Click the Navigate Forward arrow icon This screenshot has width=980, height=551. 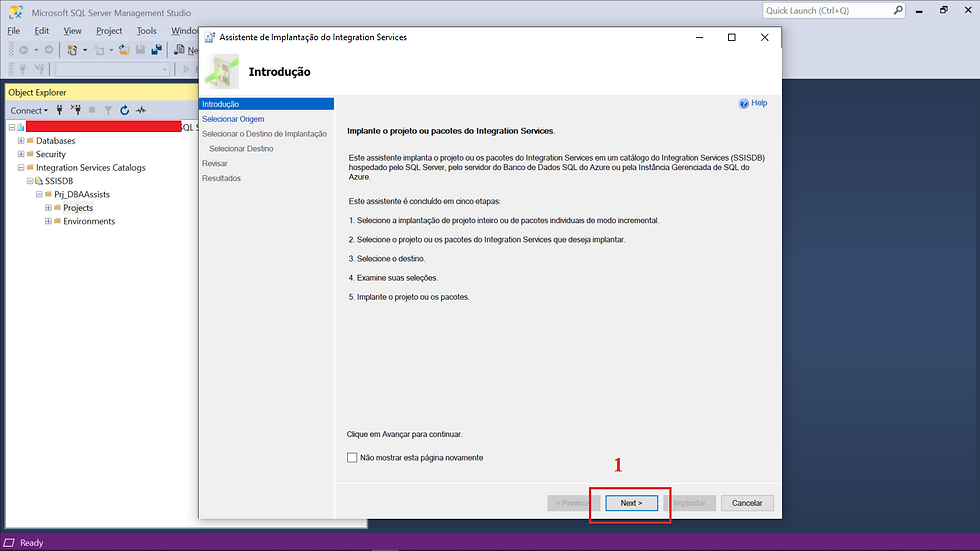[x=49, y=50]
